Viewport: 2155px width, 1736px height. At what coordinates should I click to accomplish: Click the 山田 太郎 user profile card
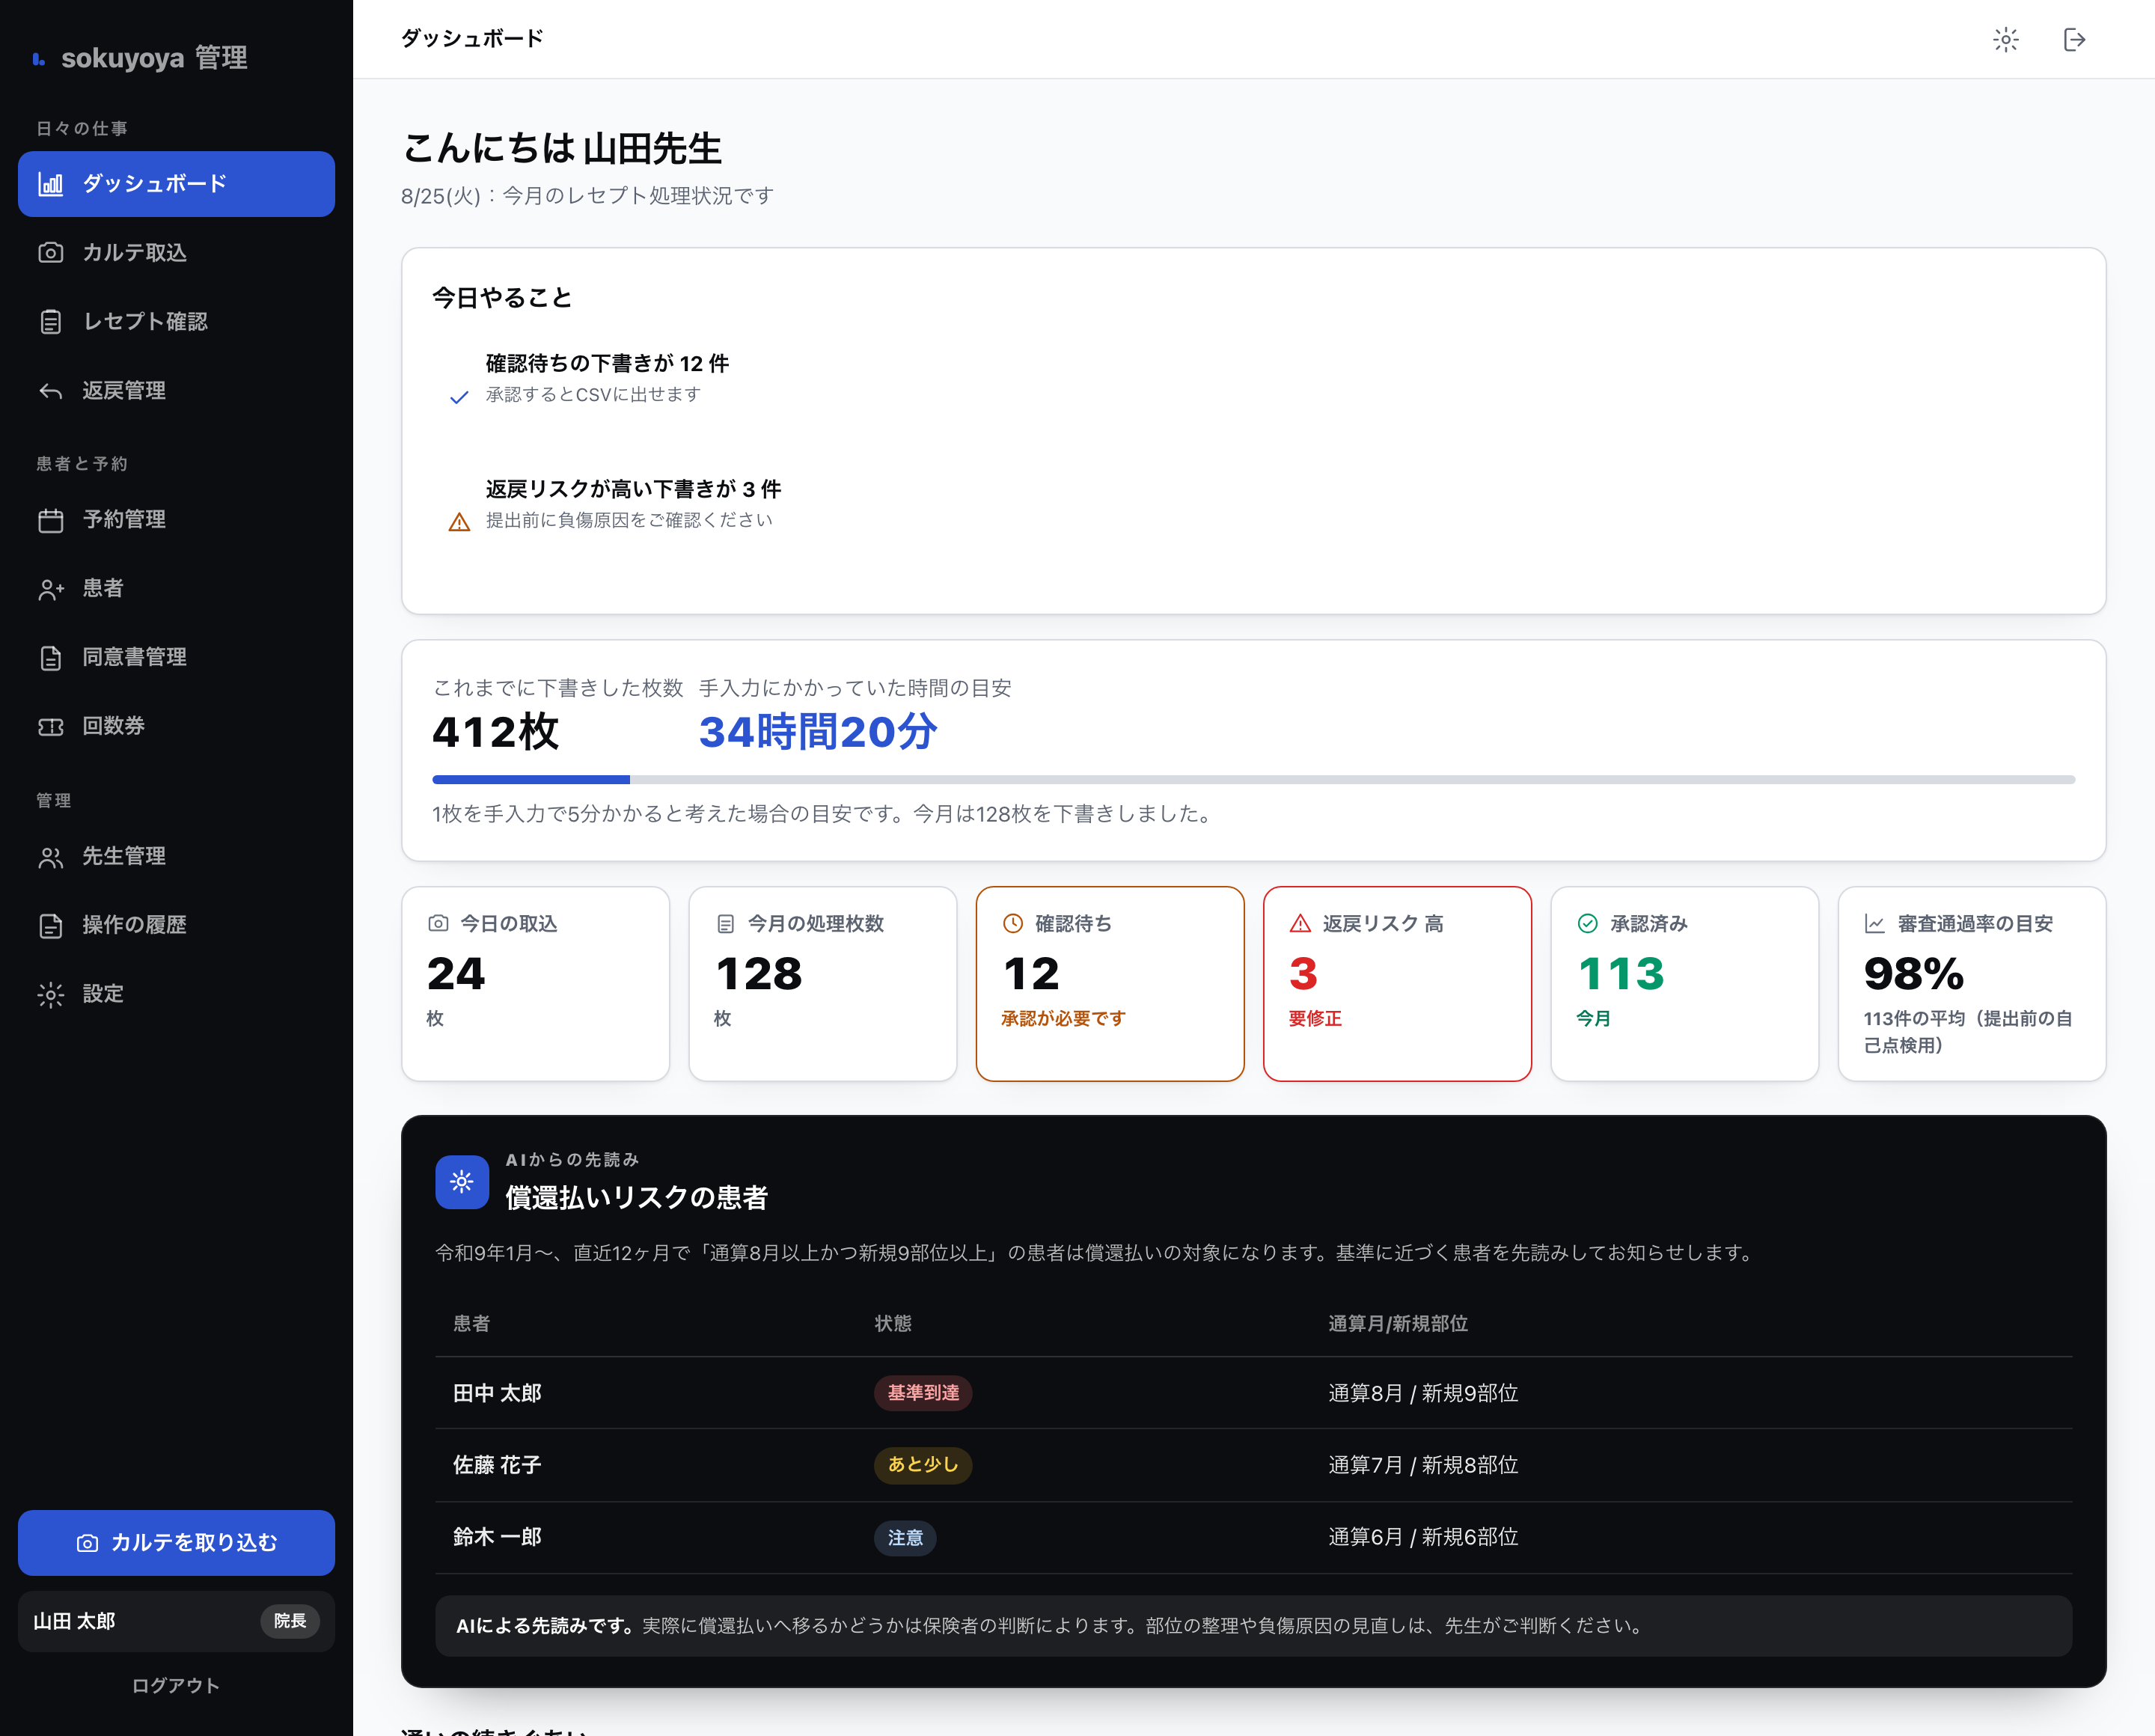pyautogui.click(x=176, y=1621)
